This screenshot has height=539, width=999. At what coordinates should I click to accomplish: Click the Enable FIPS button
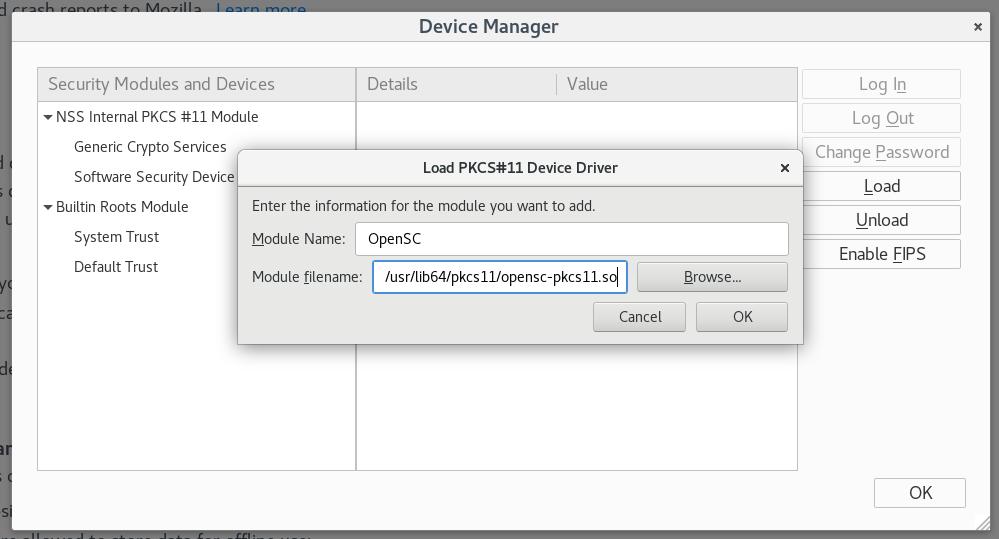(x=882, y=254)
